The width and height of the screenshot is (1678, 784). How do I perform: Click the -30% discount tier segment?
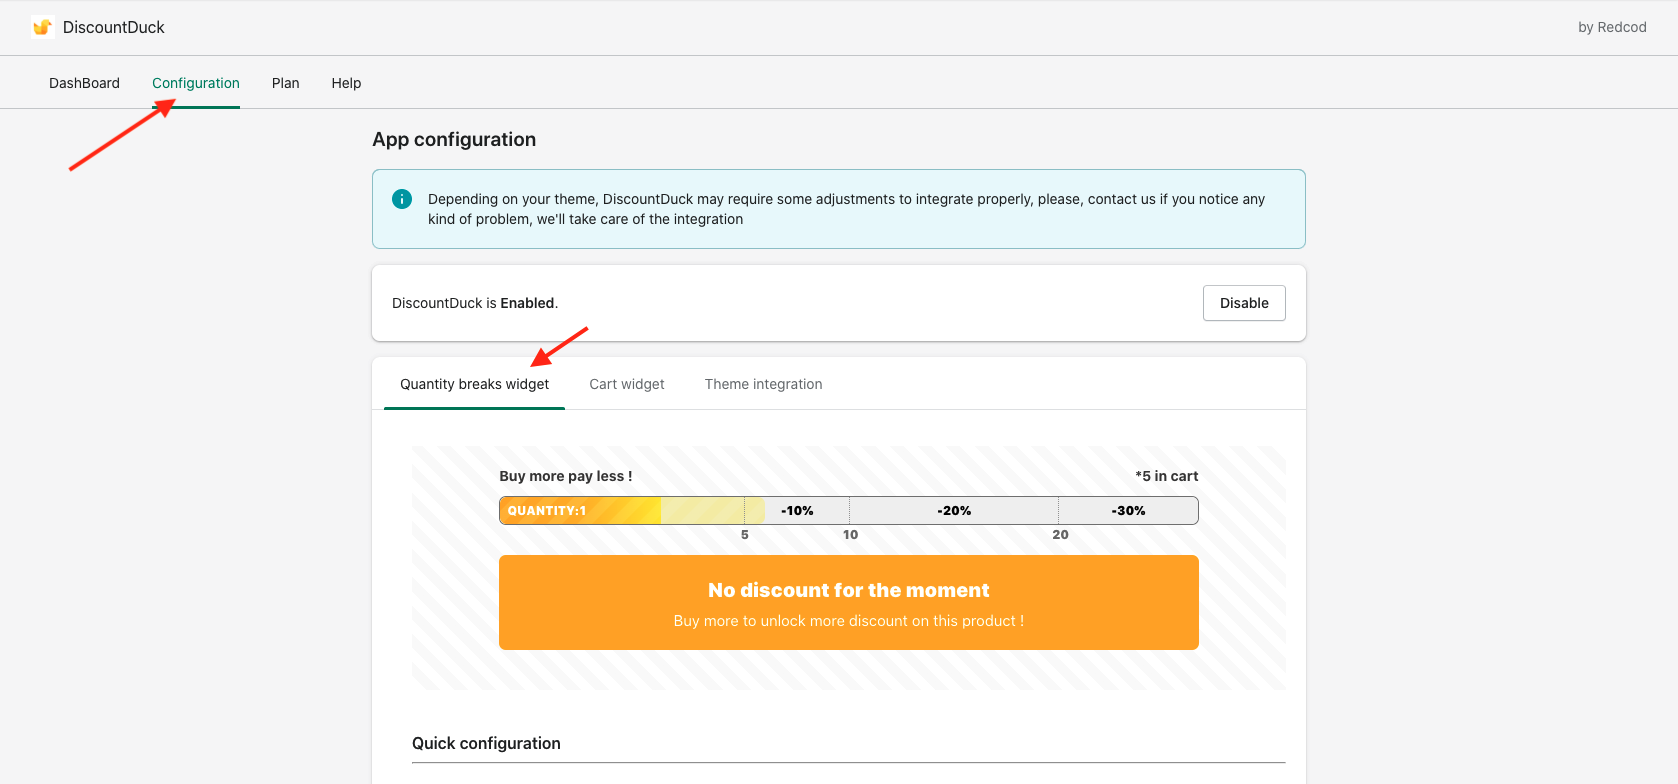1128,510
